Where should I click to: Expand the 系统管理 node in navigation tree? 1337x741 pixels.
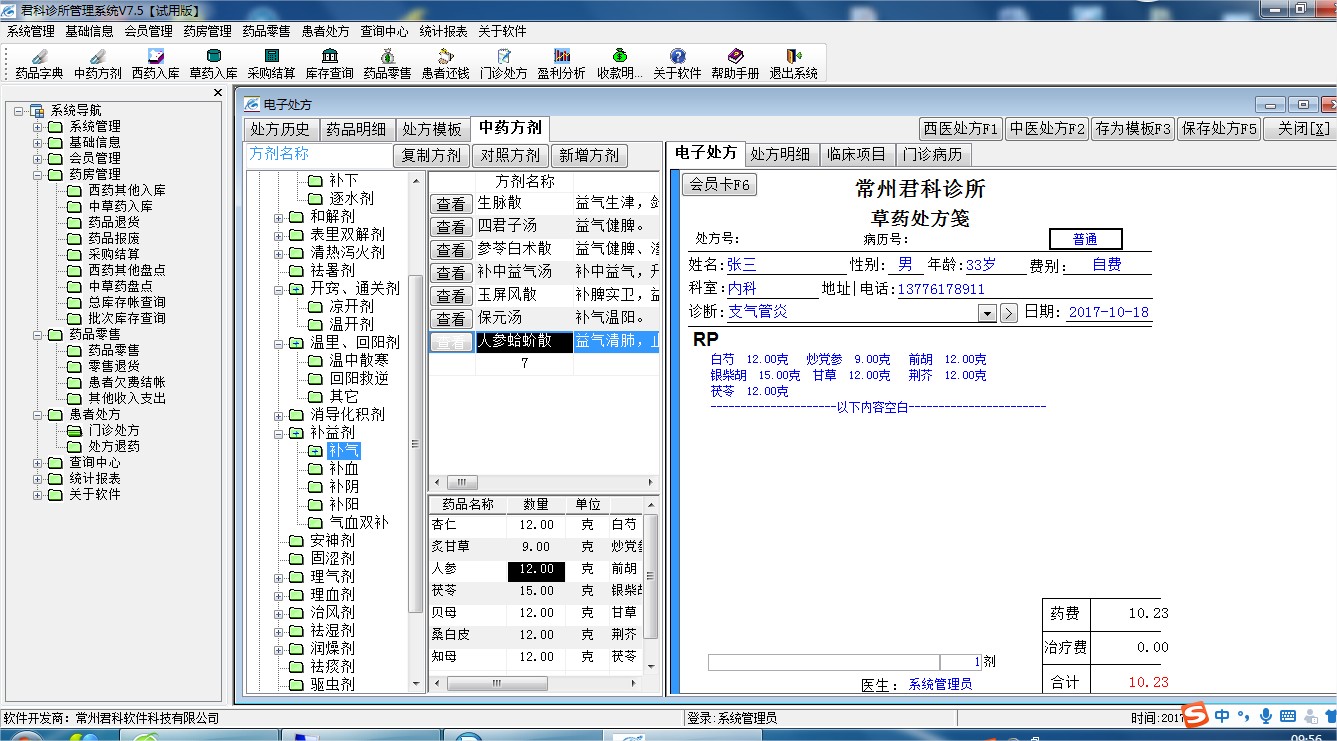pos(38,126)
